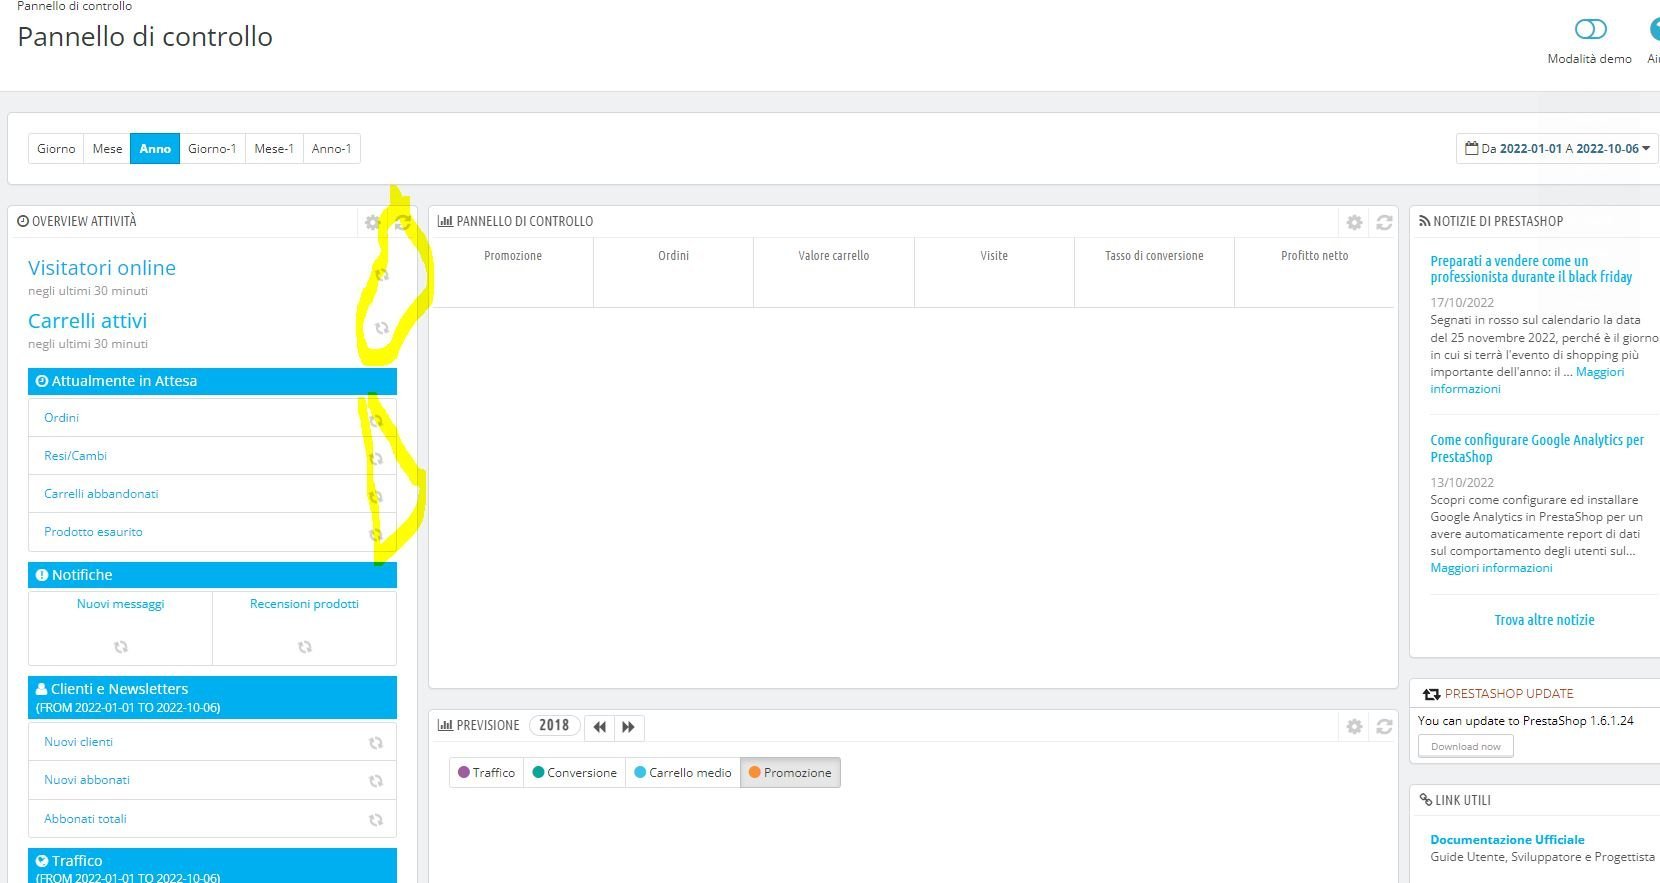Open the black friday news article
1660x883 pixels.
point(1531,269)
